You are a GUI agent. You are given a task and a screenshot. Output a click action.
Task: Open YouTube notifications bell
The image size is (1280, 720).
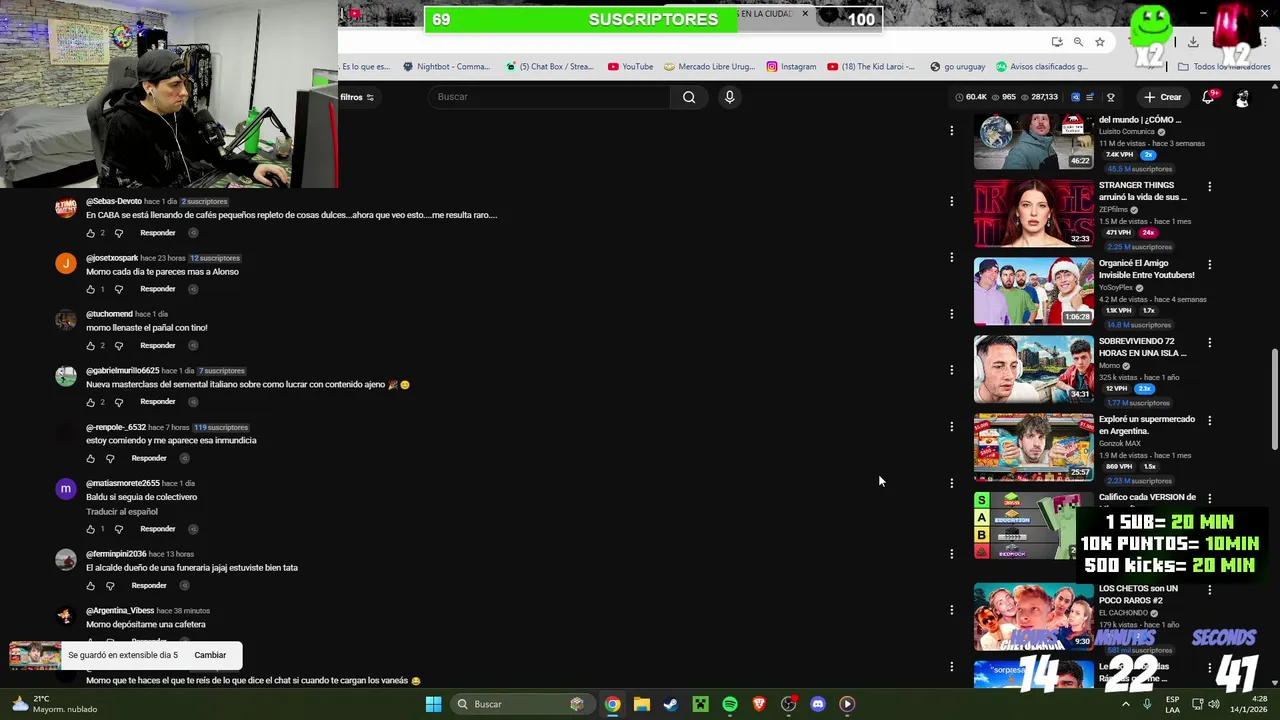tap(1208, 97)
